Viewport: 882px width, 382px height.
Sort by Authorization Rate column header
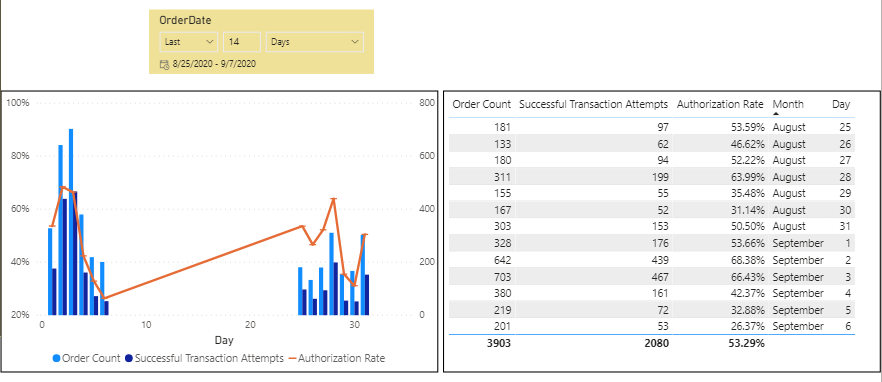(720, 104)
